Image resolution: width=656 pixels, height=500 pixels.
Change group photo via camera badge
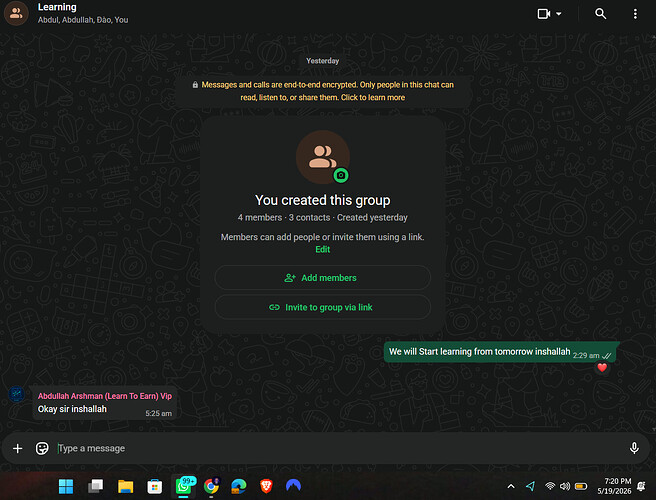pyautogui.click(x=341, y=175)
